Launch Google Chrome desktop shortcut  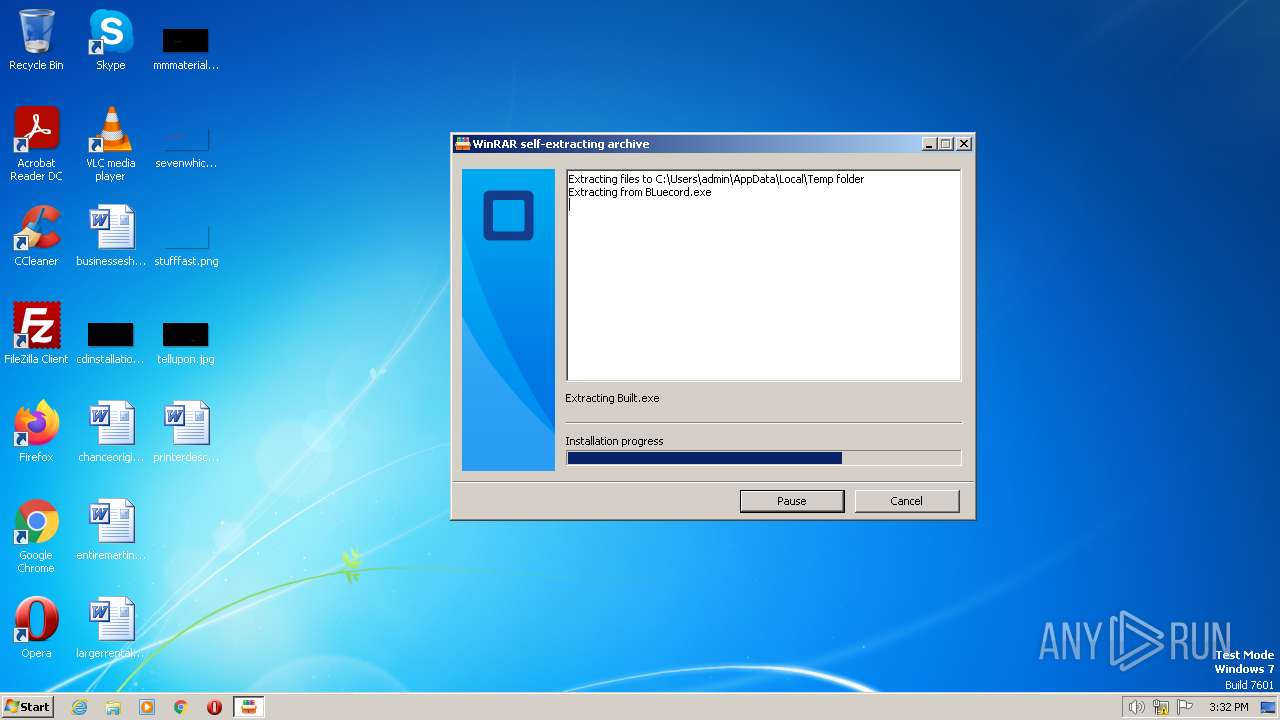pyautogui.click(x=36, y=536)
